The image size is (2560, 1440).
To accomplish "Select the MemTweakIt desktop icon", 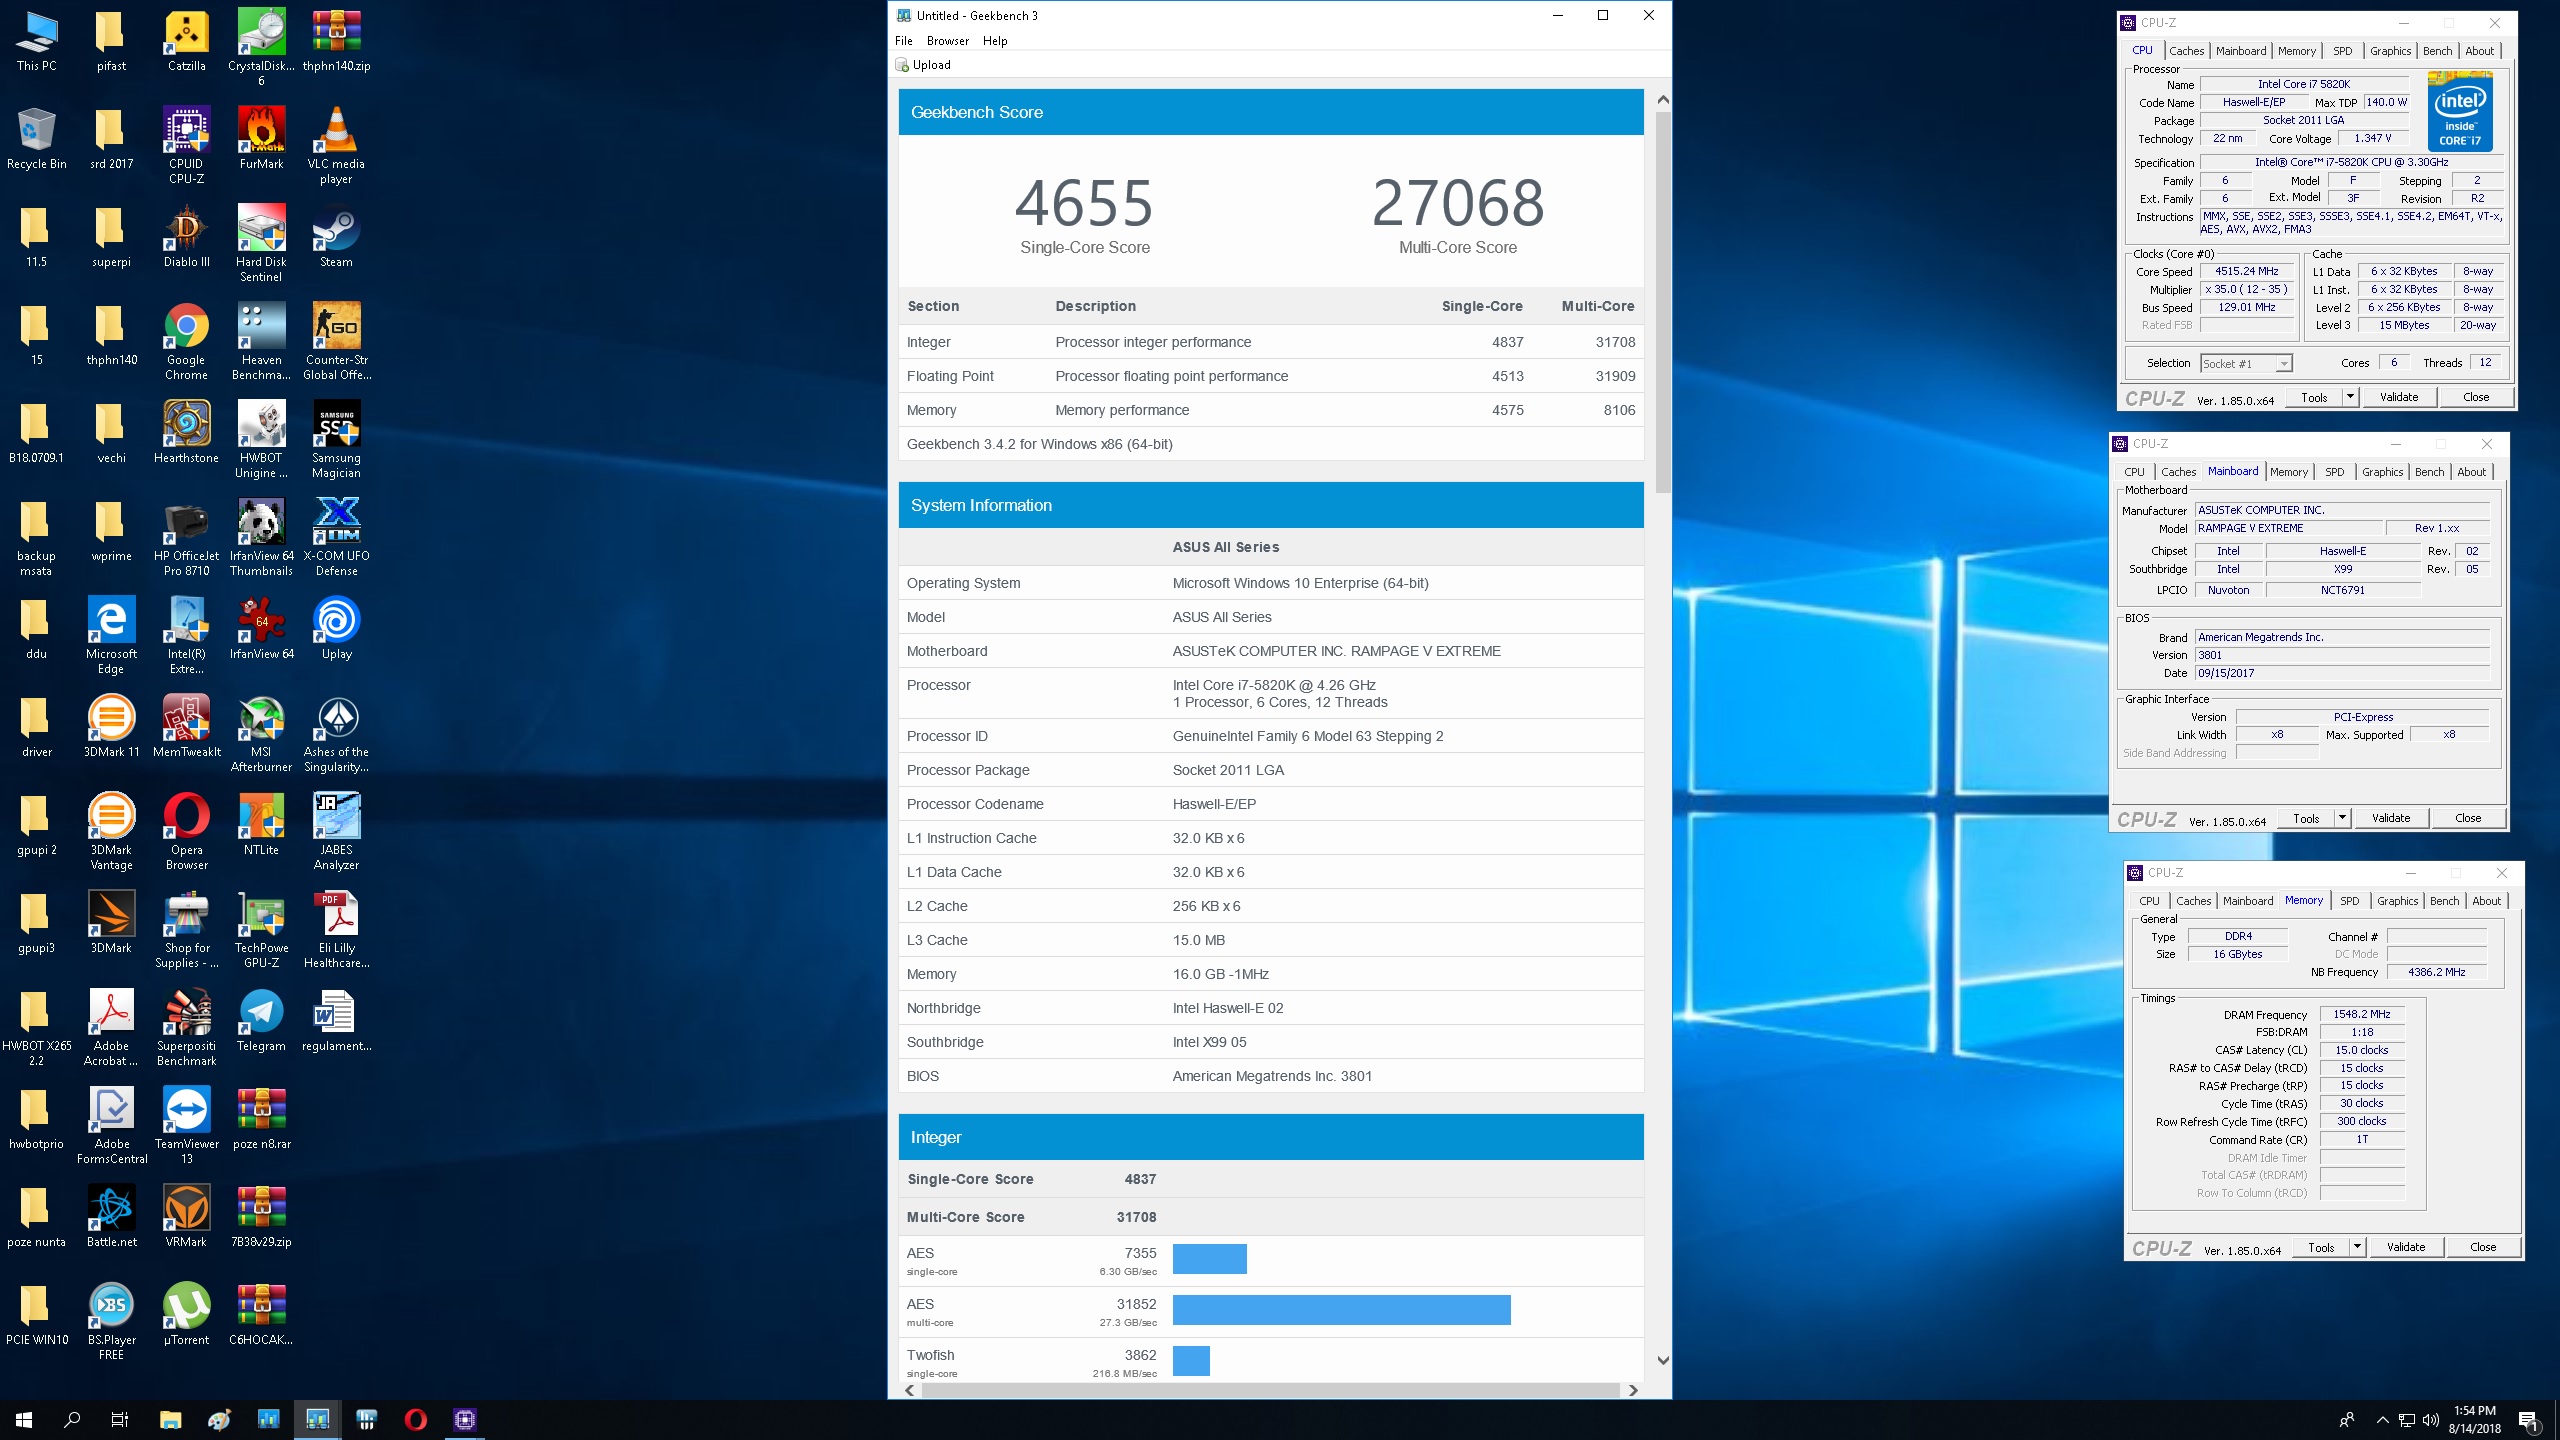I will pos(186,727).
